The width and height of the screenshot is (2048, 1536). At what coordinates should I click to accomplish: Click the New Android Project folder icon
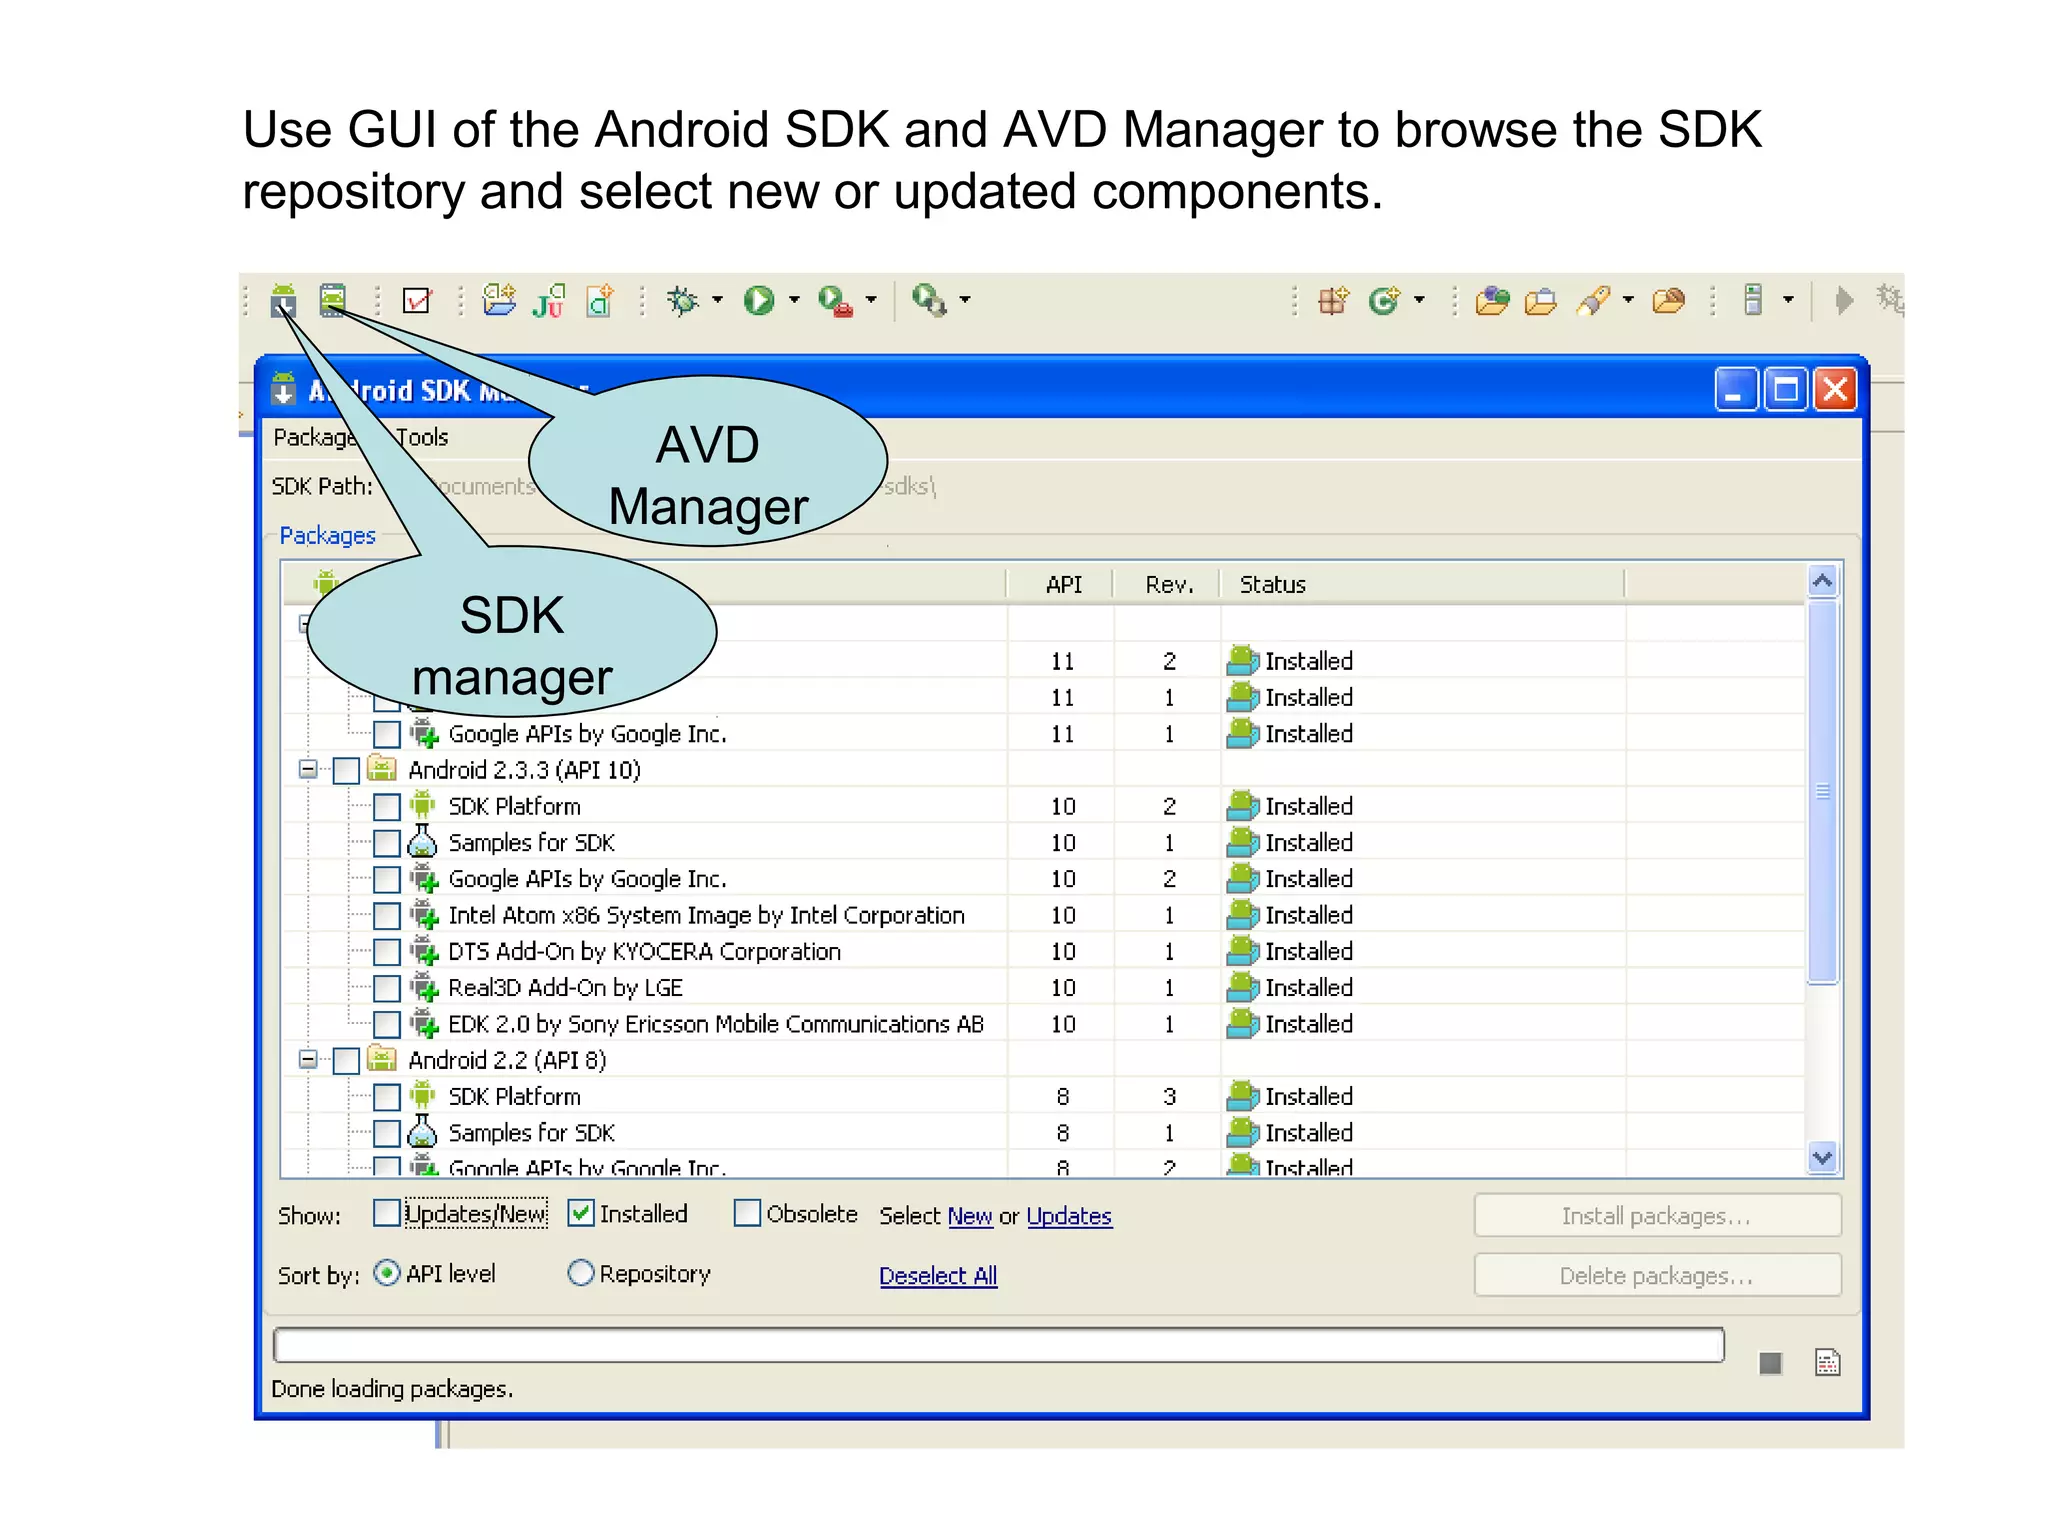pyautogui.click(x=499, y=300)
